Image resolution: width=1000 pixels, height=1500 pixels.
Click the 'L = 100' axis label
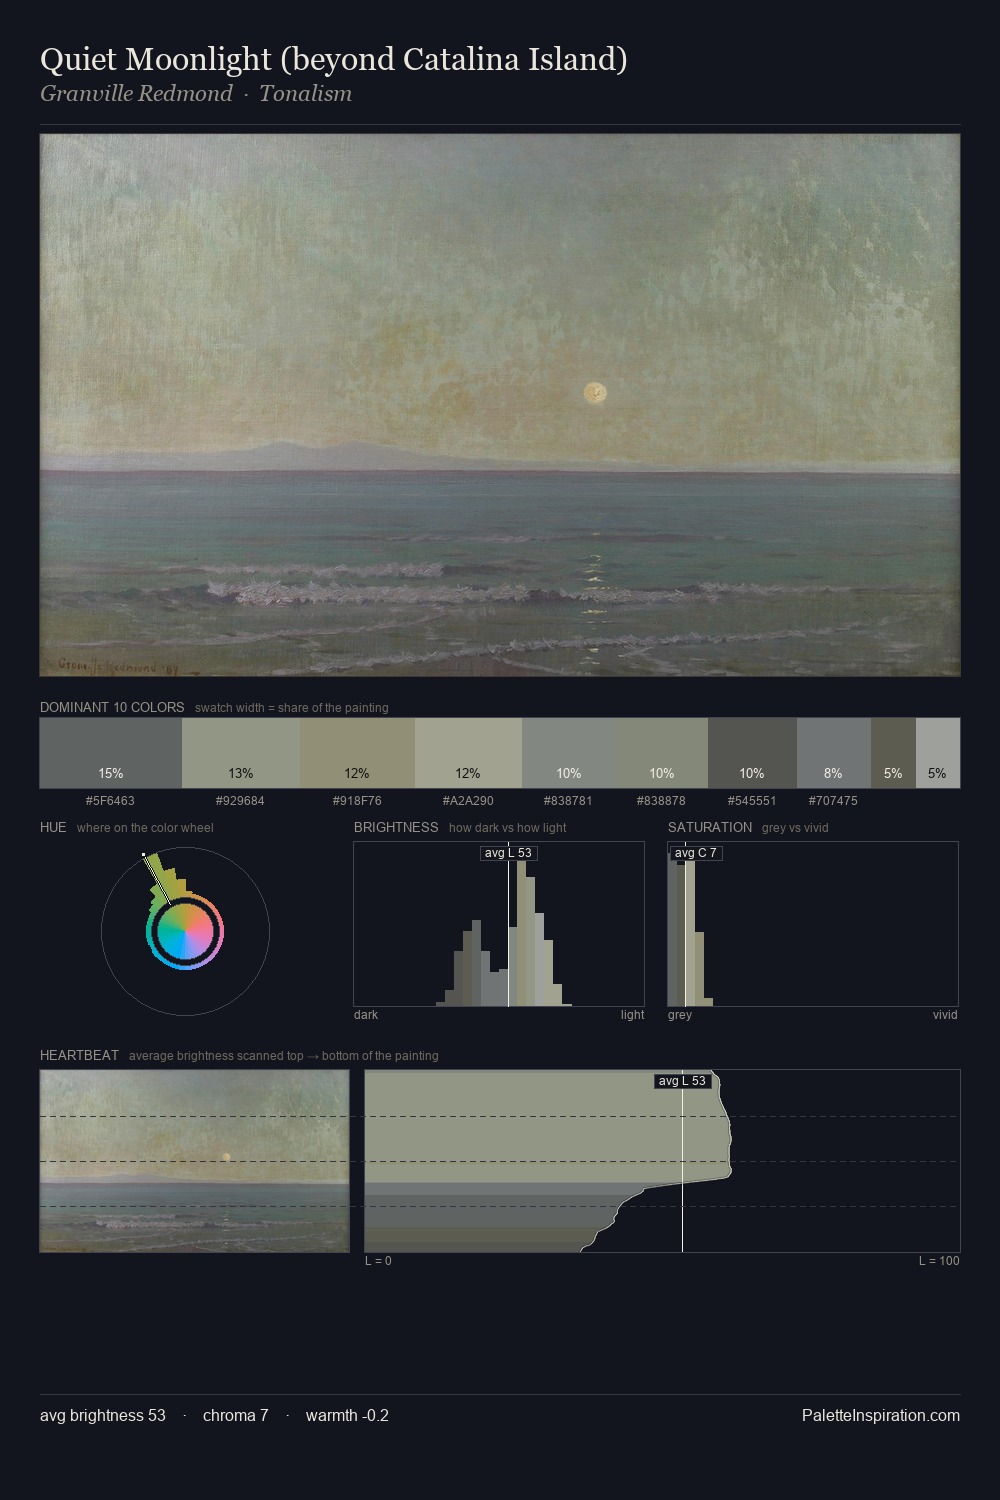click(939, 1261)
